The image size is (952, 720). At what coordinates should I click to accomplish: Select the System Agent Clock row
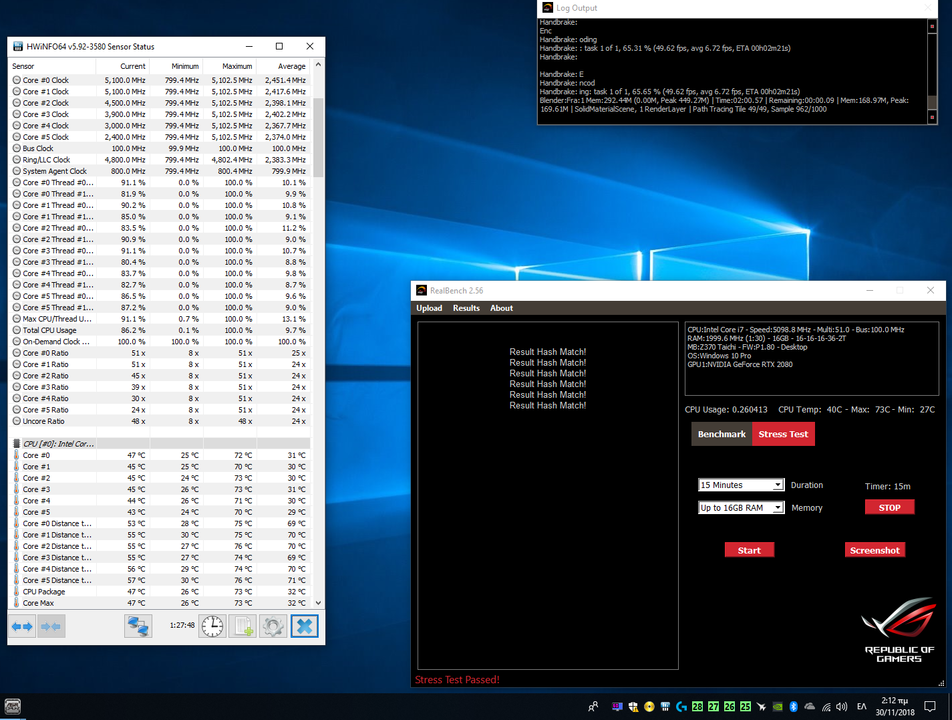click(160, 171)
